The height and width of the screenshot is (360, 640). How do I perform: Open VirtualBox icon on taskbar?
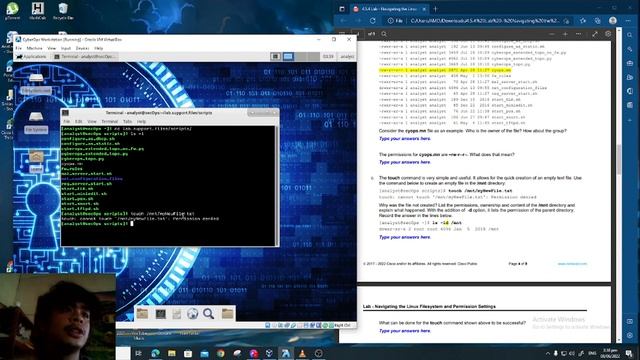[x=270, y=353]
